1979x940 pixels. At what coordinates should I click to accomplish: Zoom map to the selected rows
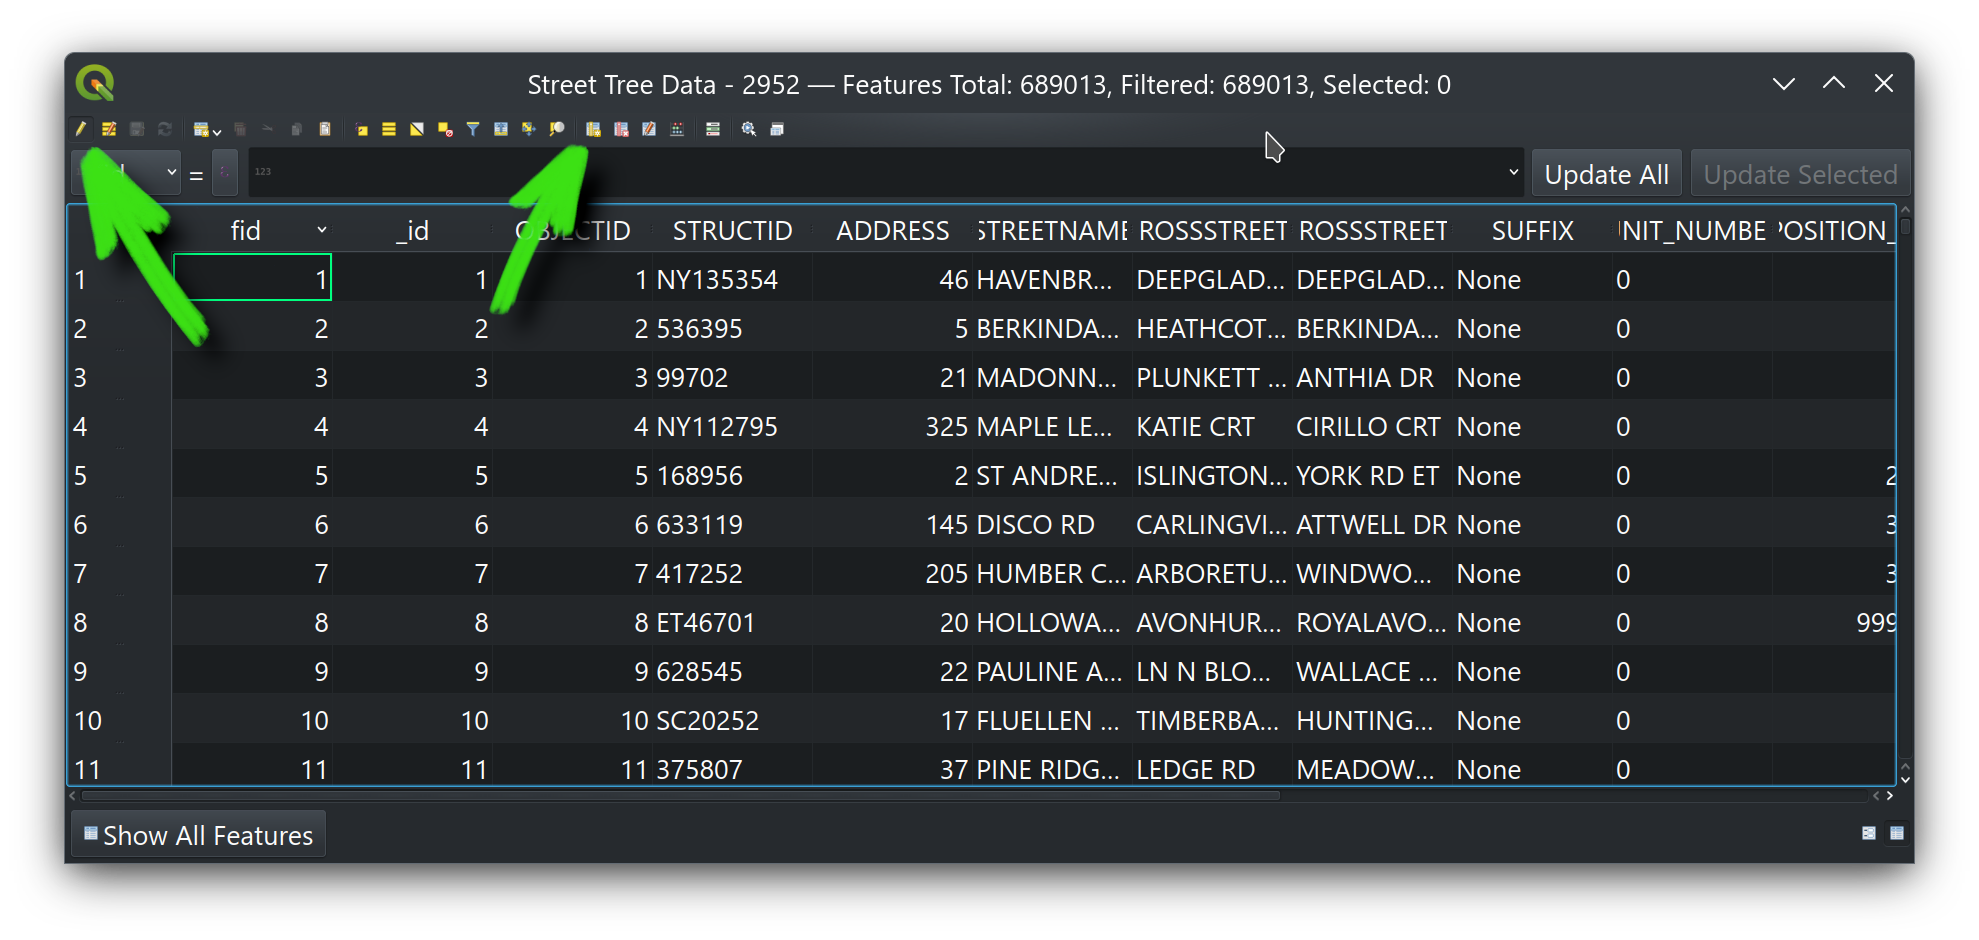557,129
